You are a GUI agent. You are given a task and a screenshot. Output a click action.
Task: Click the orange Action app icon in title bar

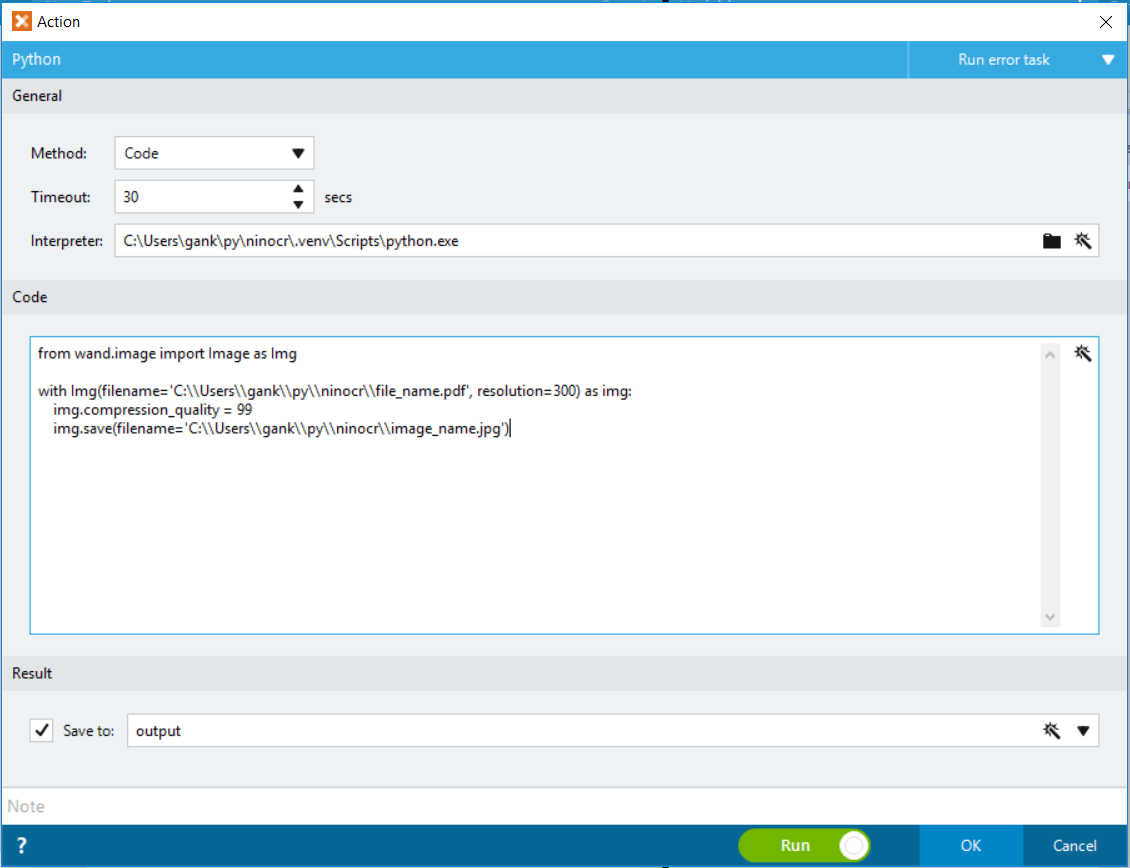pyautogui.click(x=22, y=22)
